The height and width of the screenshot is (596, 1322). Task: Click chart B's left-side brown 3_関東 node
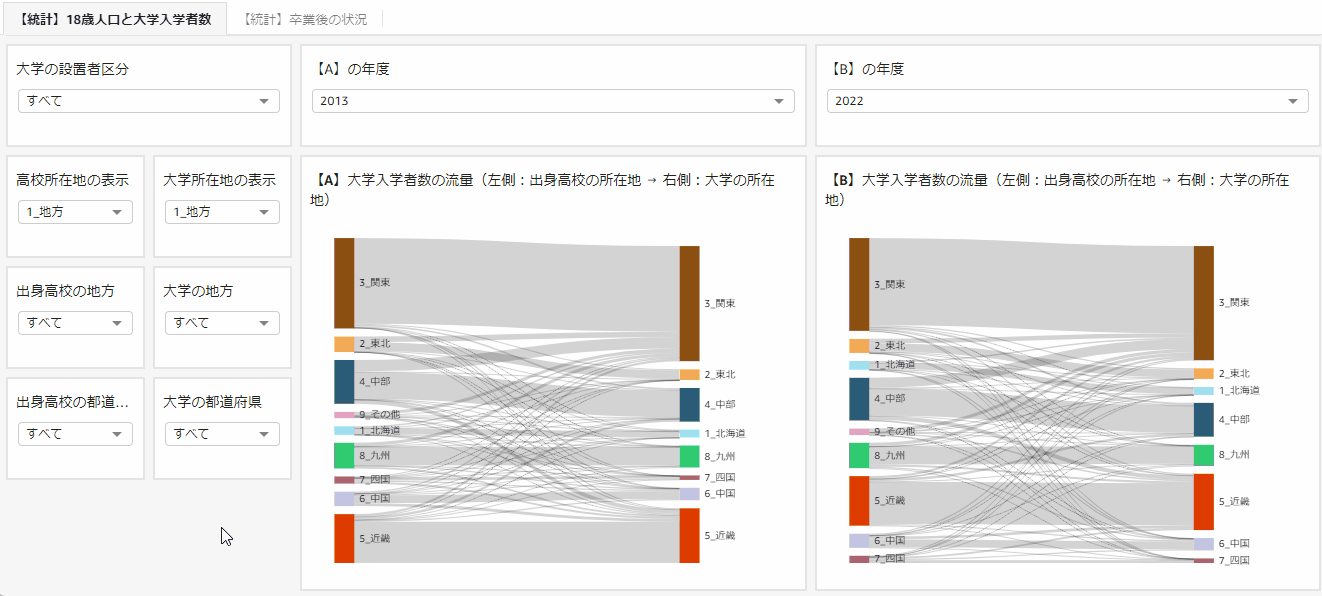pyautogui.click(x=859, y=284)
